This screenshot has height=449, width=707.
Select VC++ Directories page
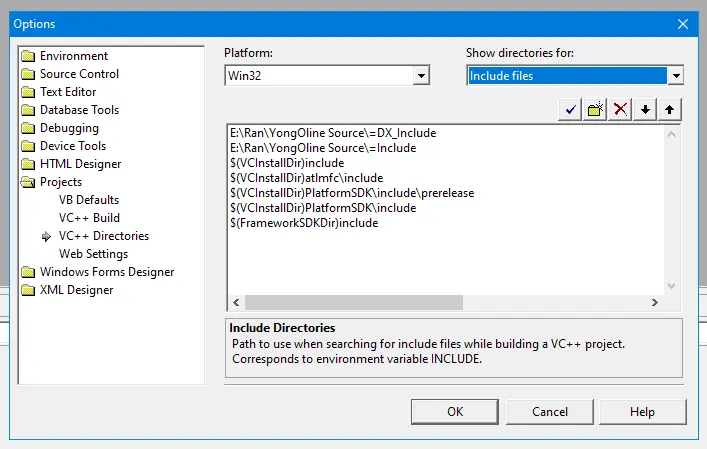(104, 236)
